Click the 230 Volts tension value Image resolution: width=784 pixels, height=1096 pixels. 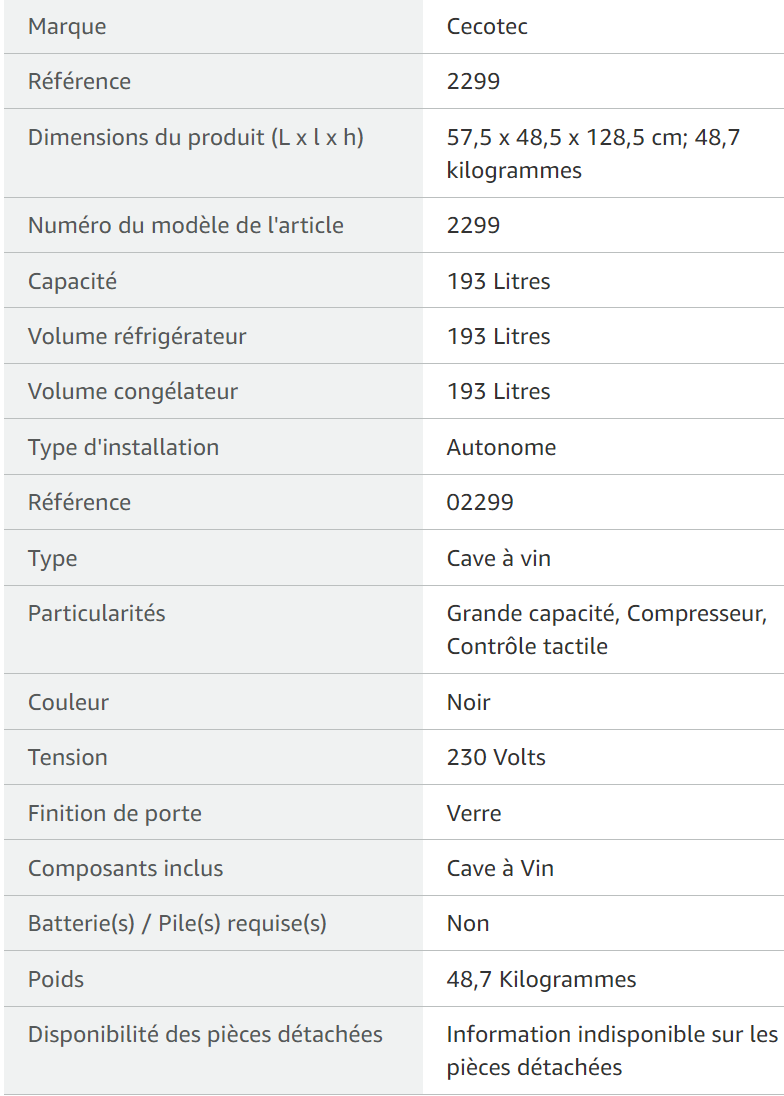tap(496, 757)
